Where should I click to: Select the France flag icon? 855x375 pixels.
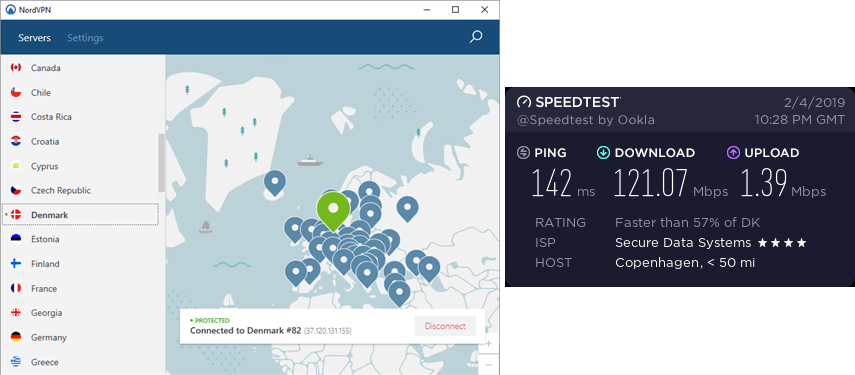(16, 288)
